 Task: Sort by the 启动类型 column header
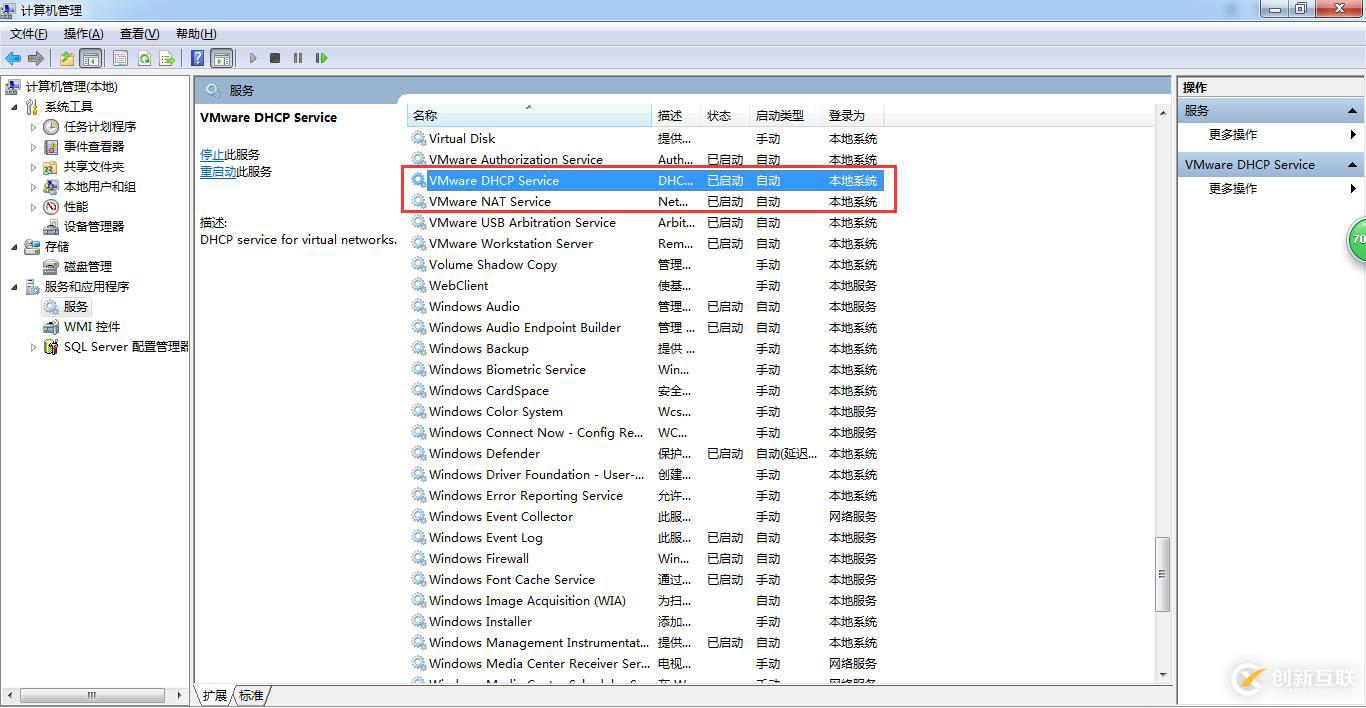pyautogui.click(x=786, y=115)
